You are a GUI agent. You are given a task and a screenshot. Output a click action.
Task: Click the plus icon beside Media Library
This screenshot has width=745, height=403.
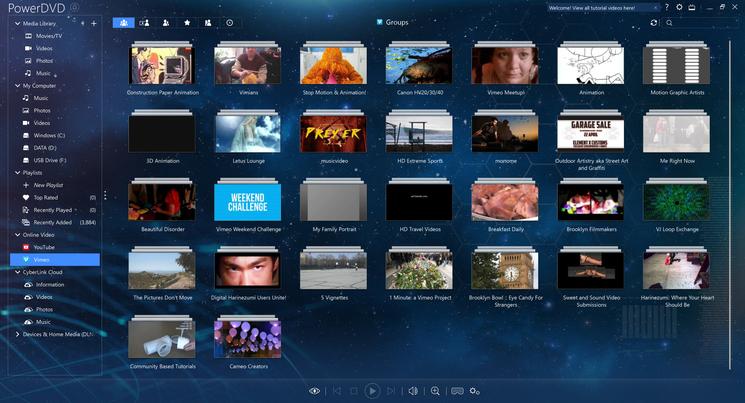coord(94,23)
